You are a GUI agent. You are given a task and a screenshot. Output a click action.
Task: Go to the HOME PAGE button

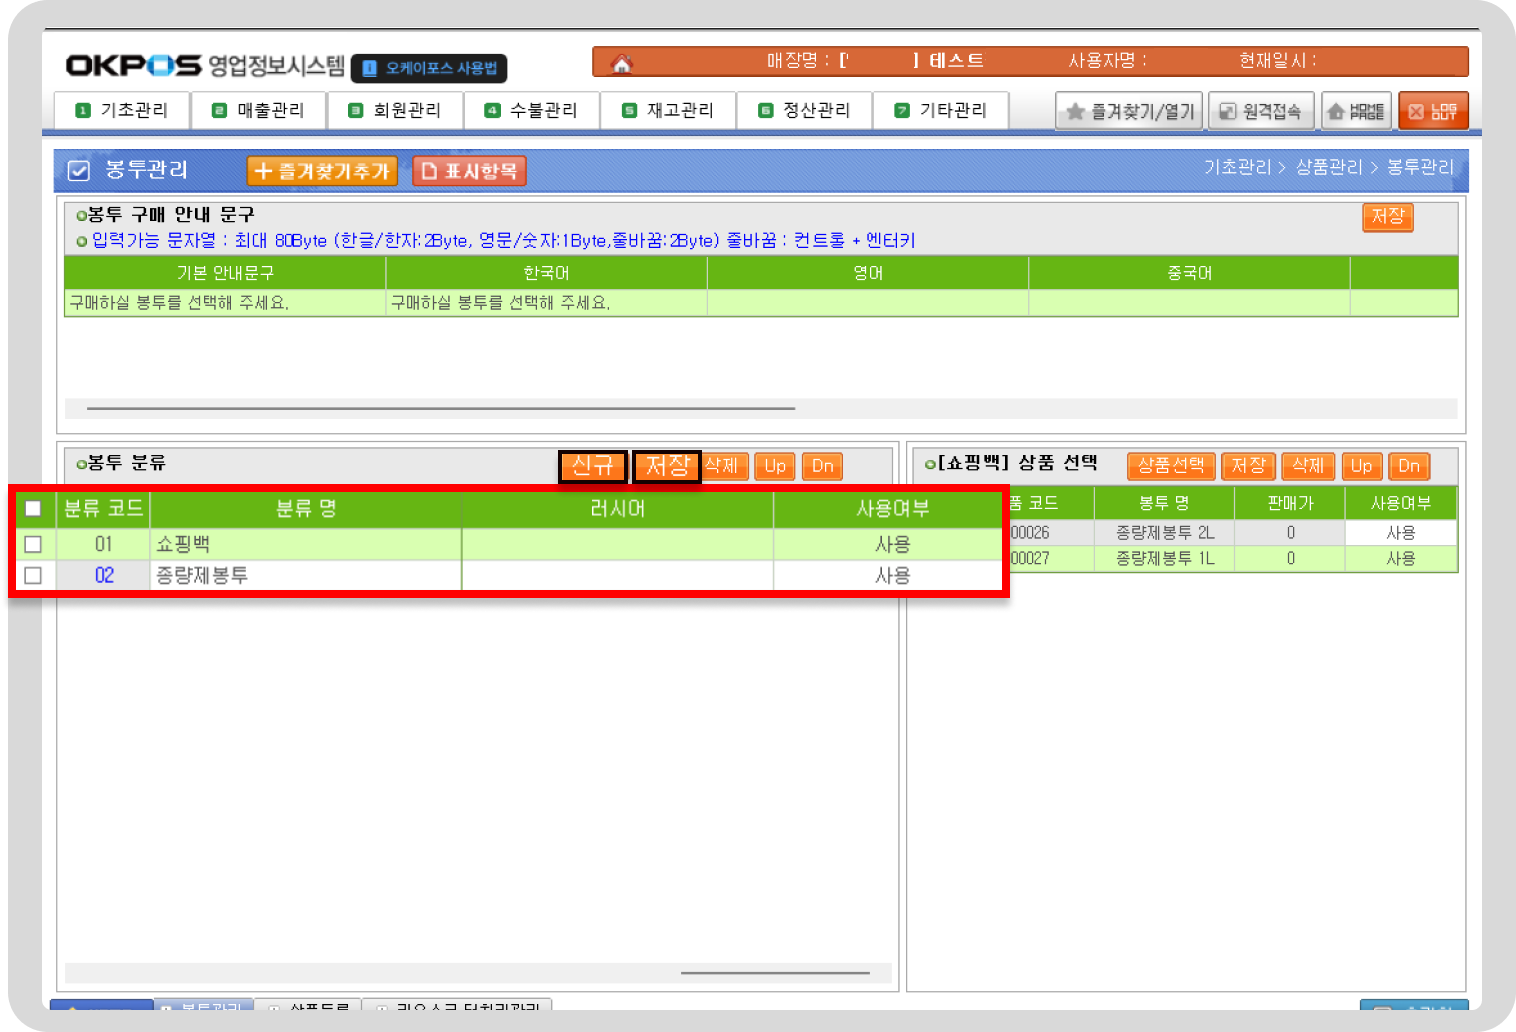point(1357,111)
